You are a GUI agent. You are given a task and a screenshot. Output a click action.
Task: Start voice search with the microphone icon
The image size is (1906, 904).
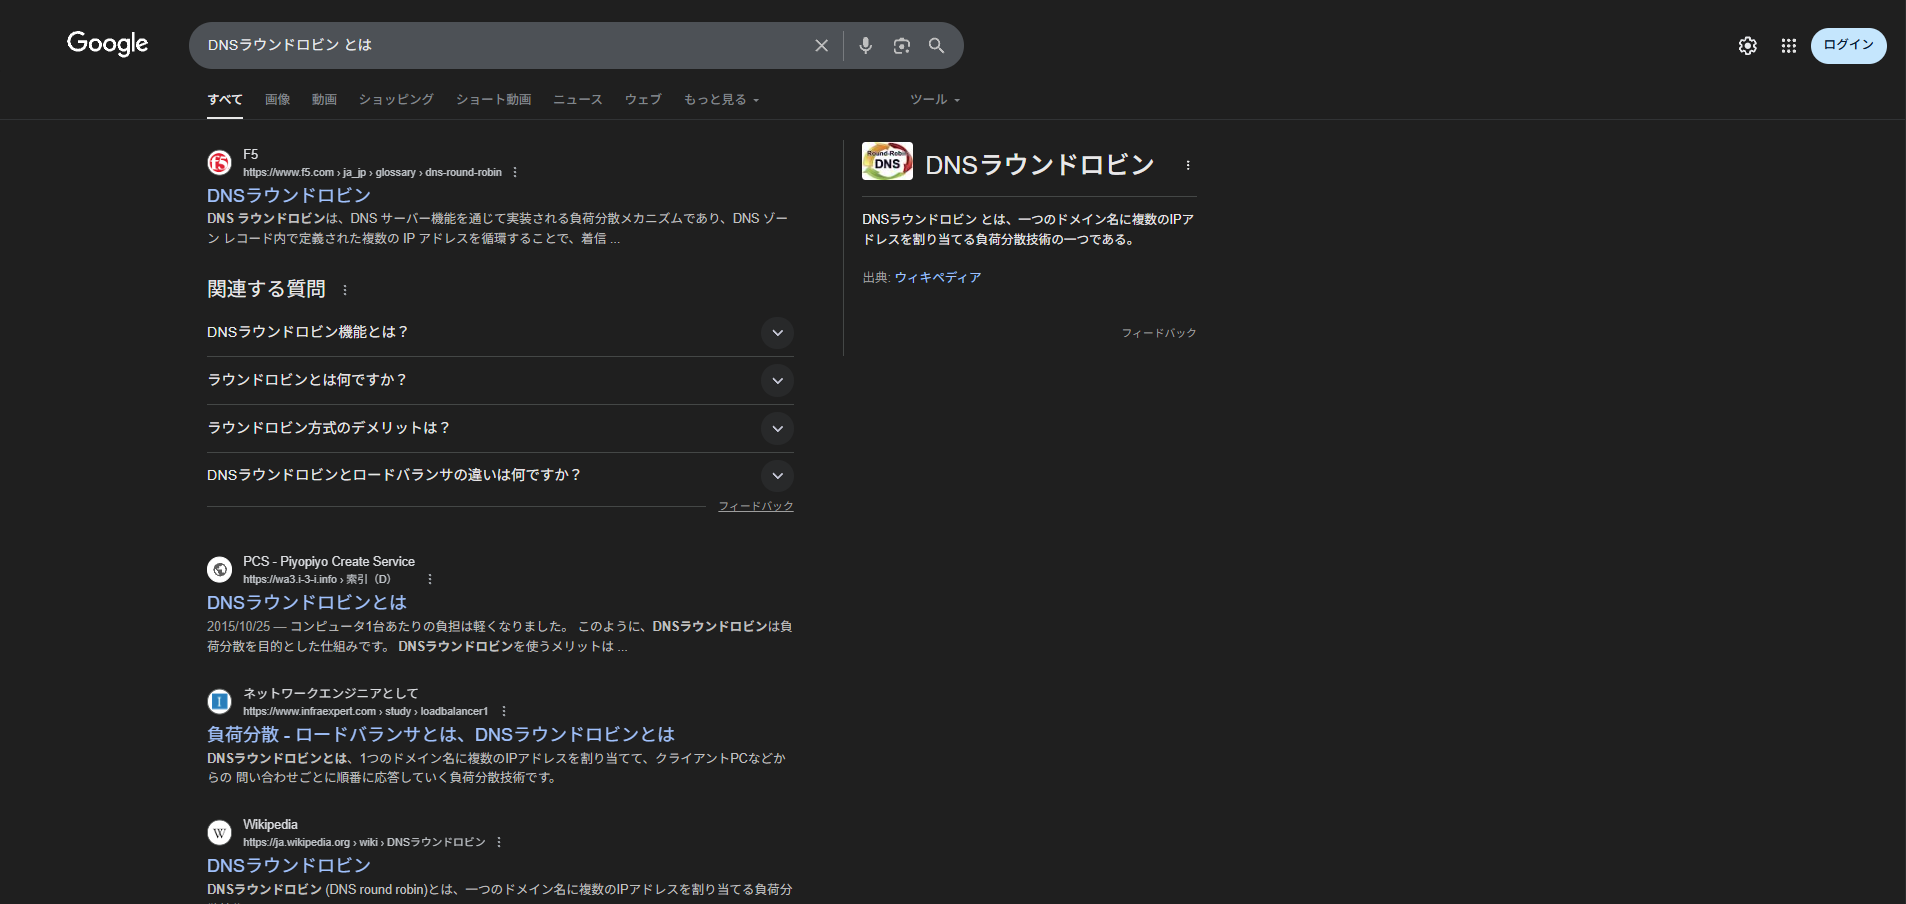[x=865, y=46]
